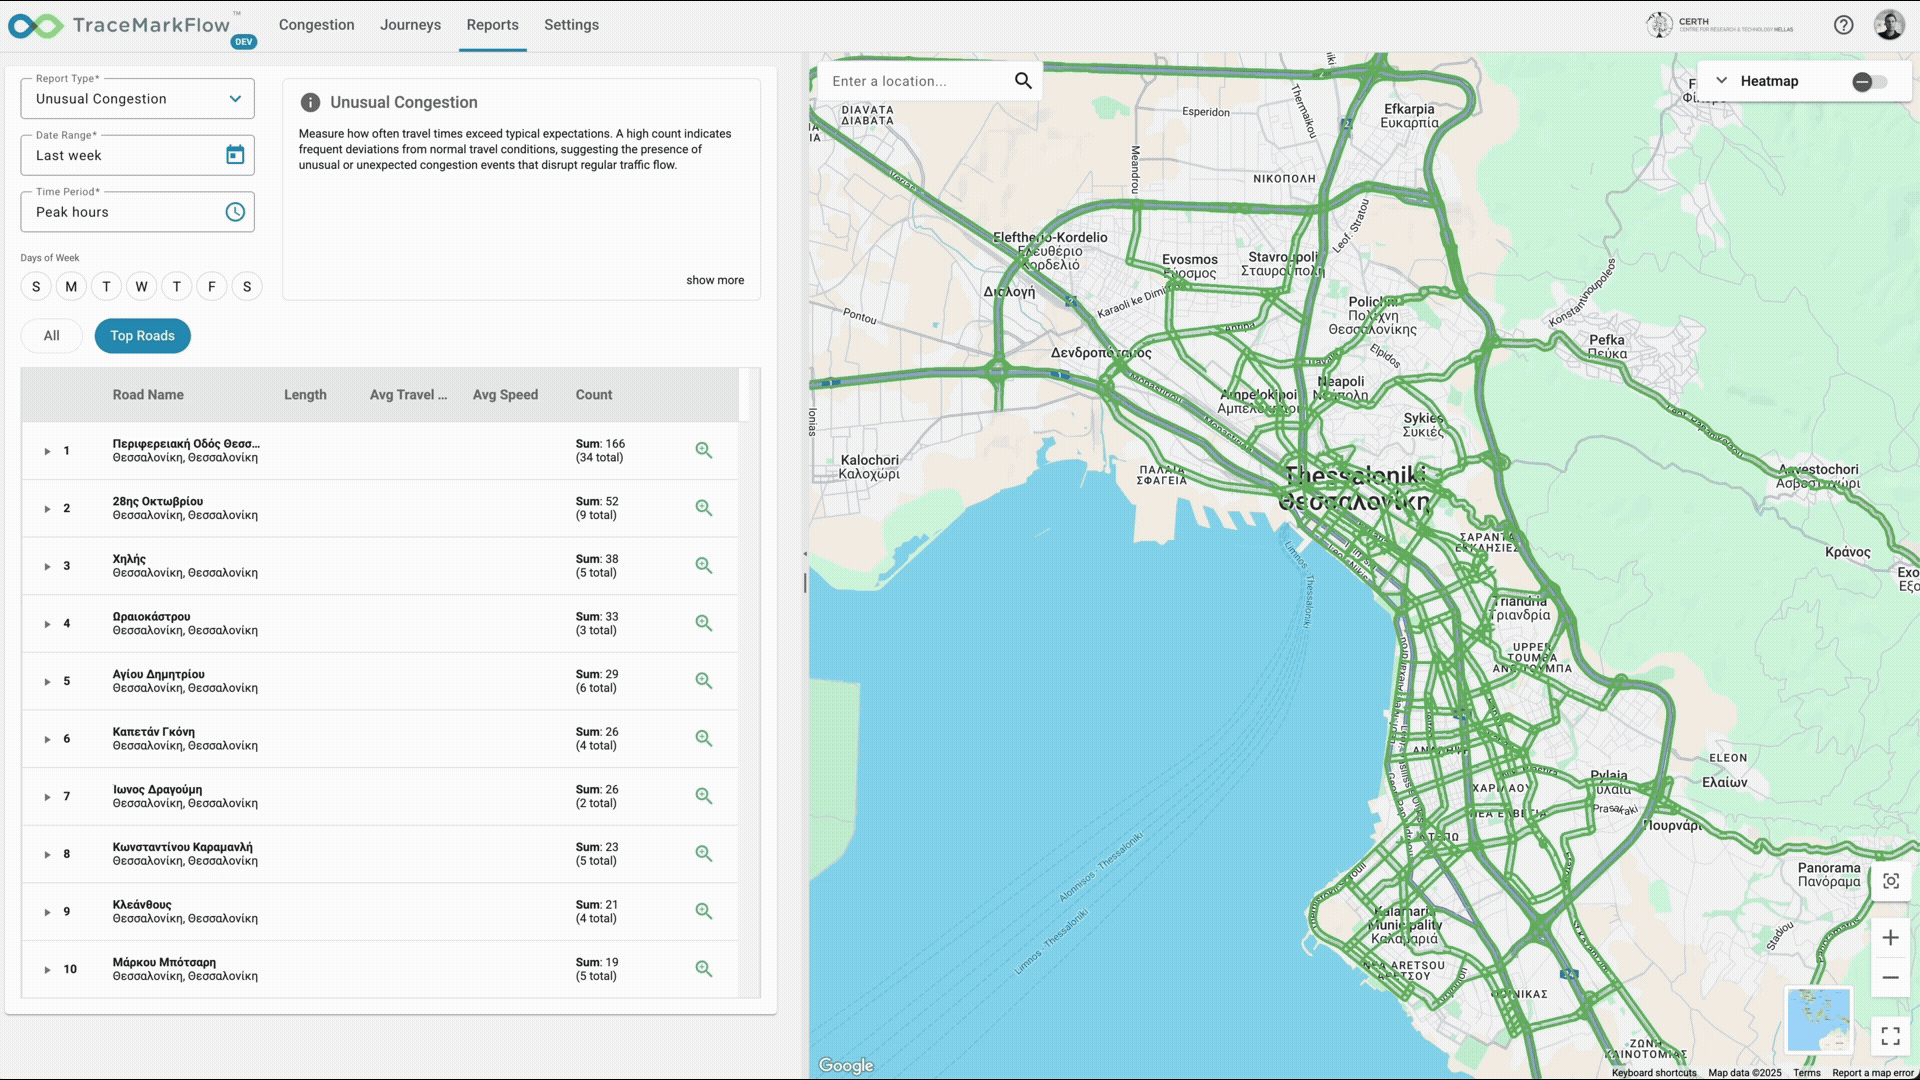Toggle Monday in Days of Week
Viewport: 1920px width, 1080px height.
tap(71, 287)
